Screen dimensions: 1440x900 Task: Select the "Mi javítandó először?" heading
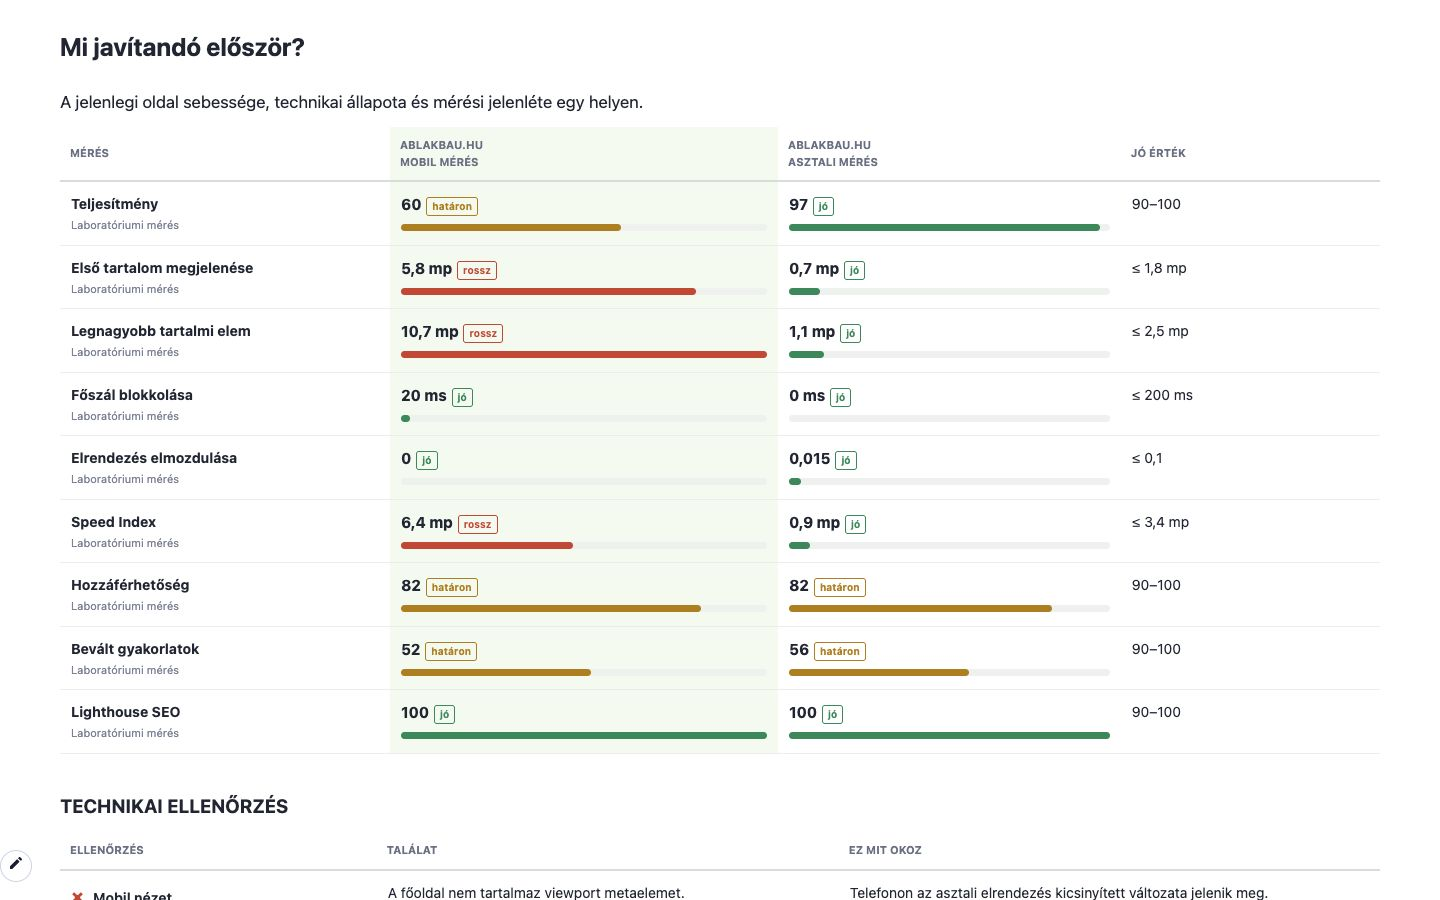tap(182, 48)
